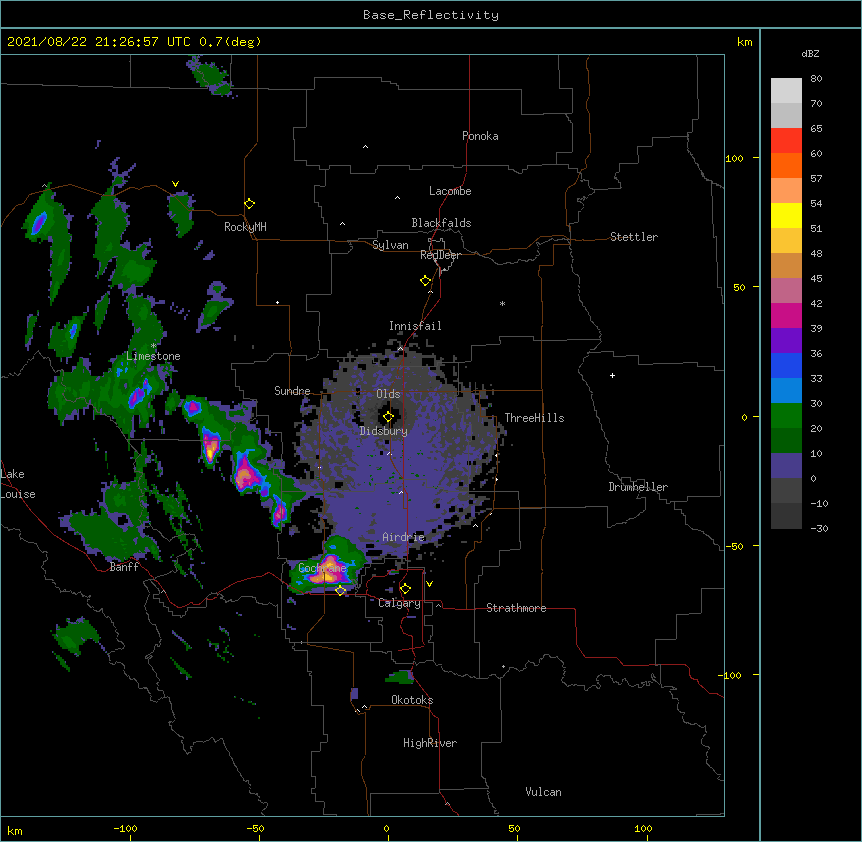Click the Base_Reflectivity title
The width and height of the screenshot is (862, 842).
[431, 15]
